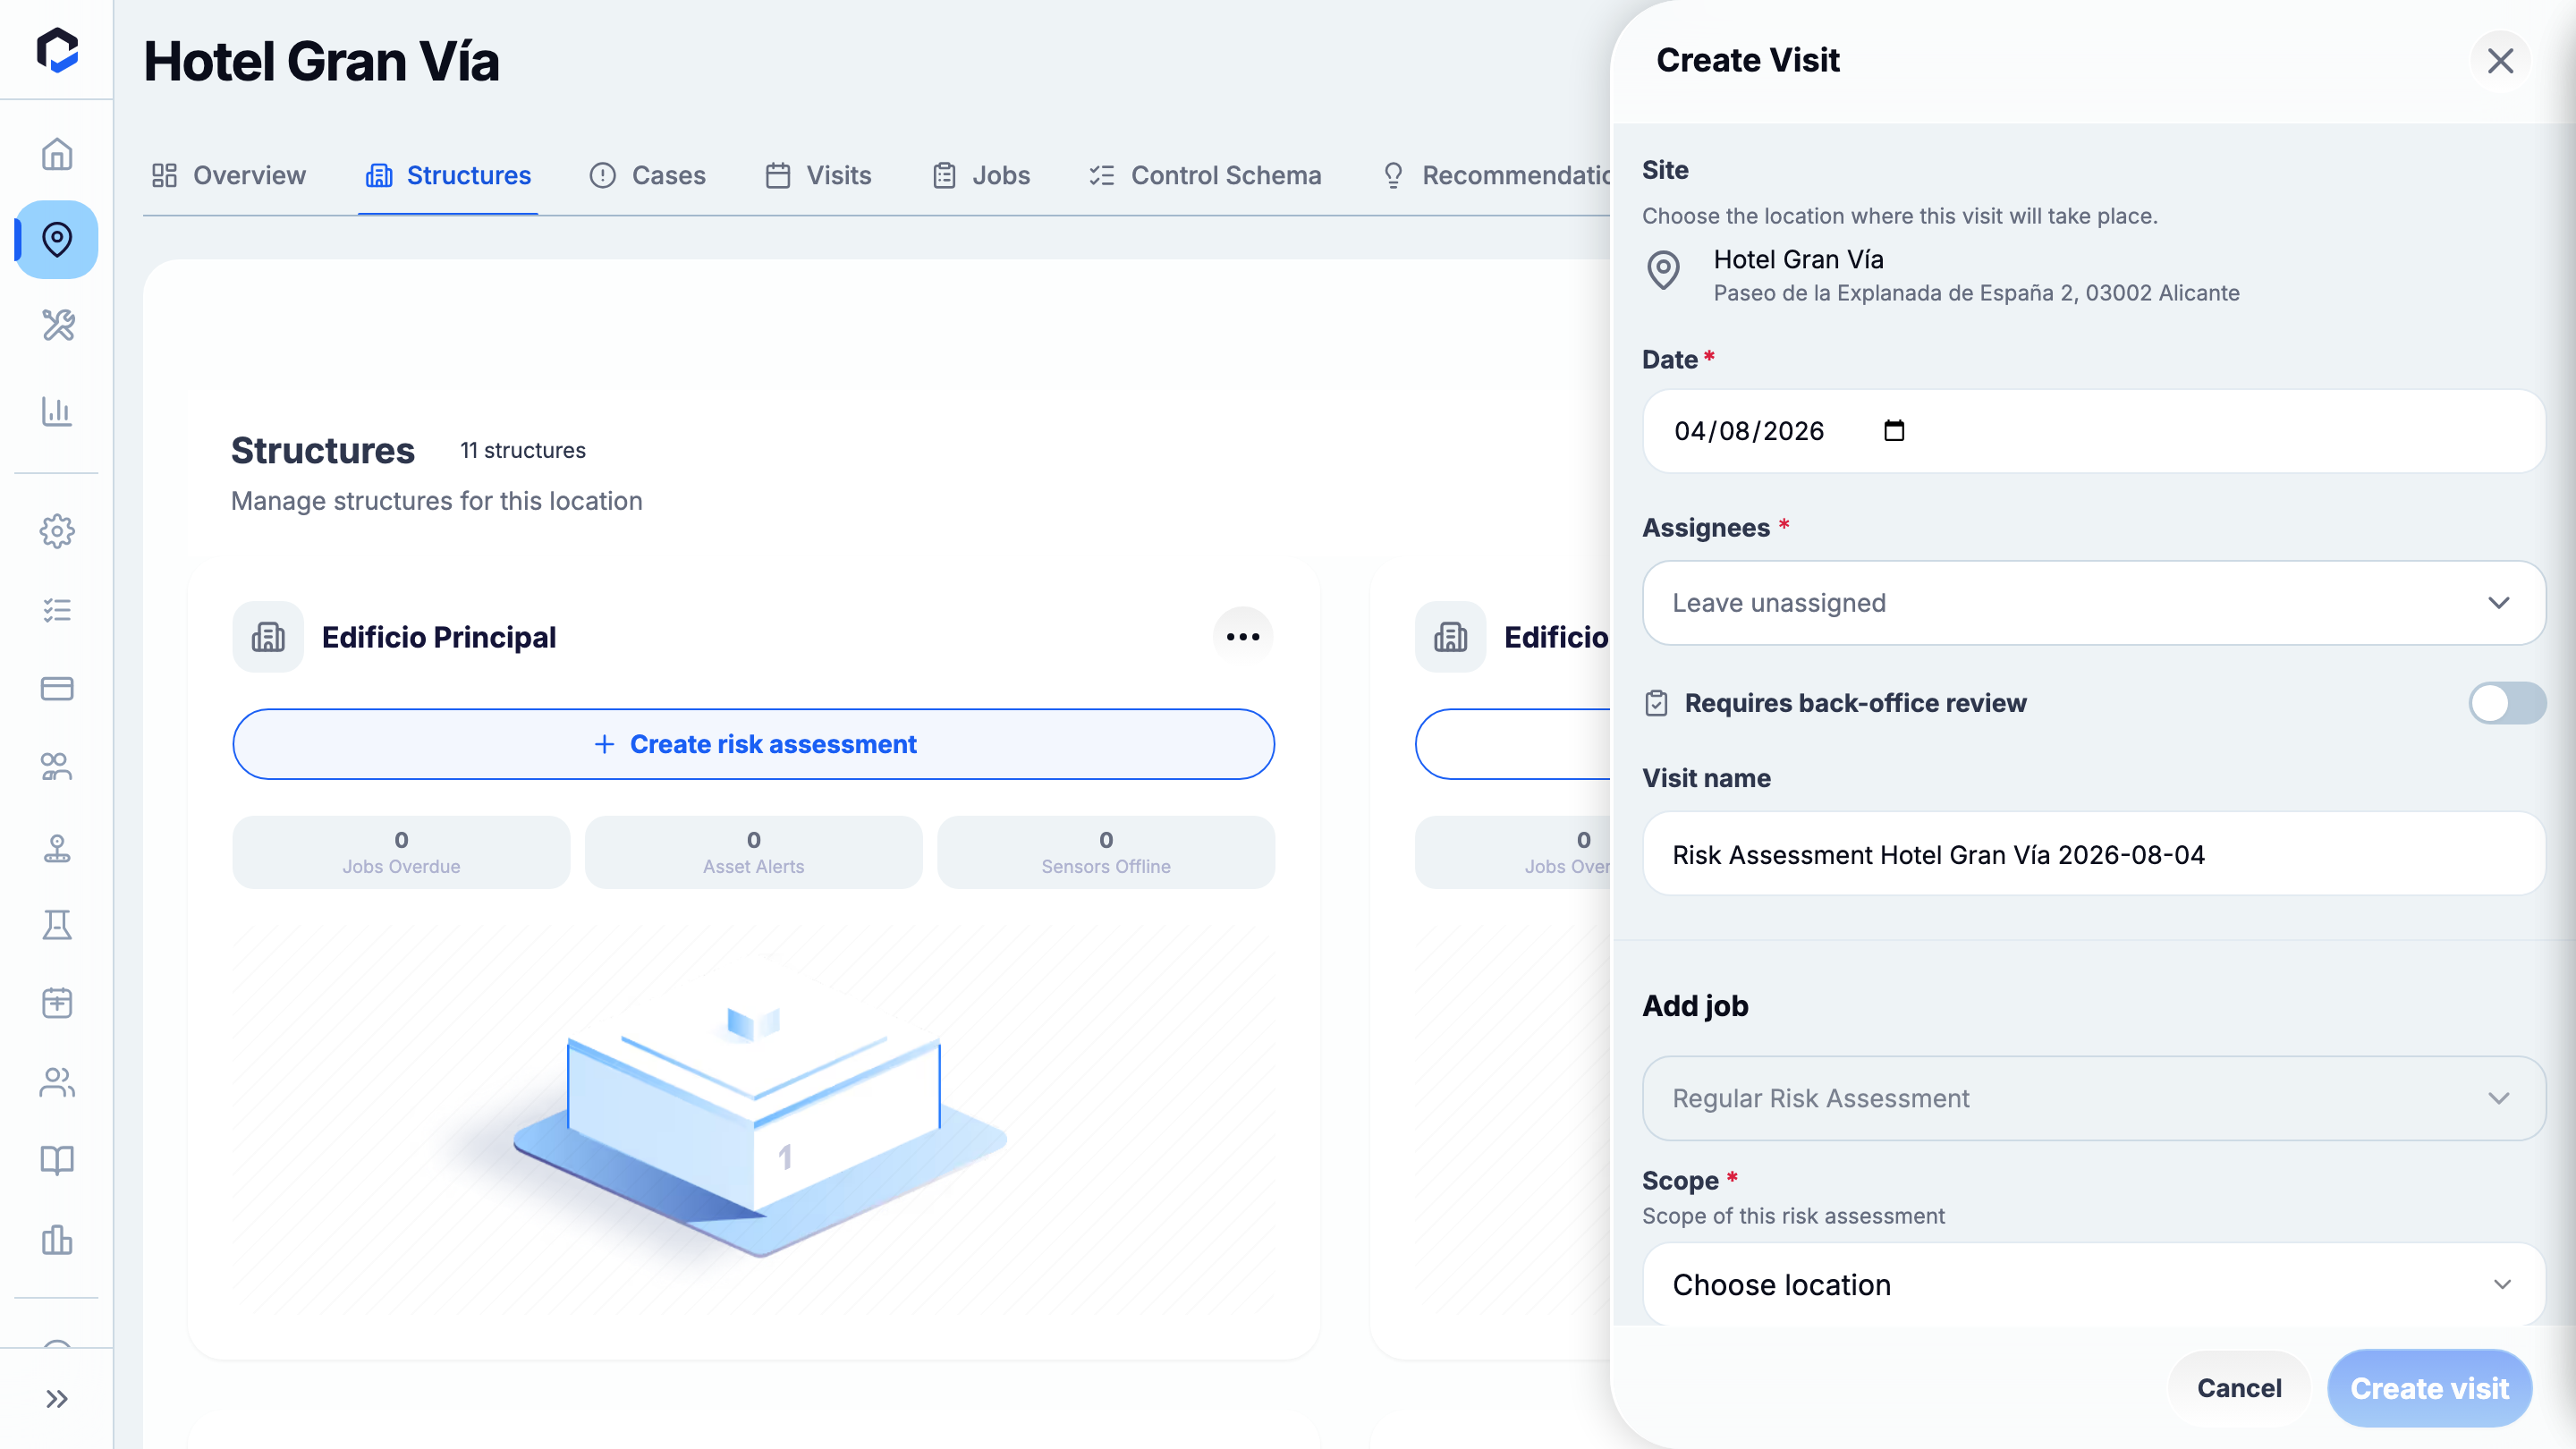Click the group-of-people sidebar icon
The height and width of the screenshot is (1449, 2576).
tap(57, 767)
